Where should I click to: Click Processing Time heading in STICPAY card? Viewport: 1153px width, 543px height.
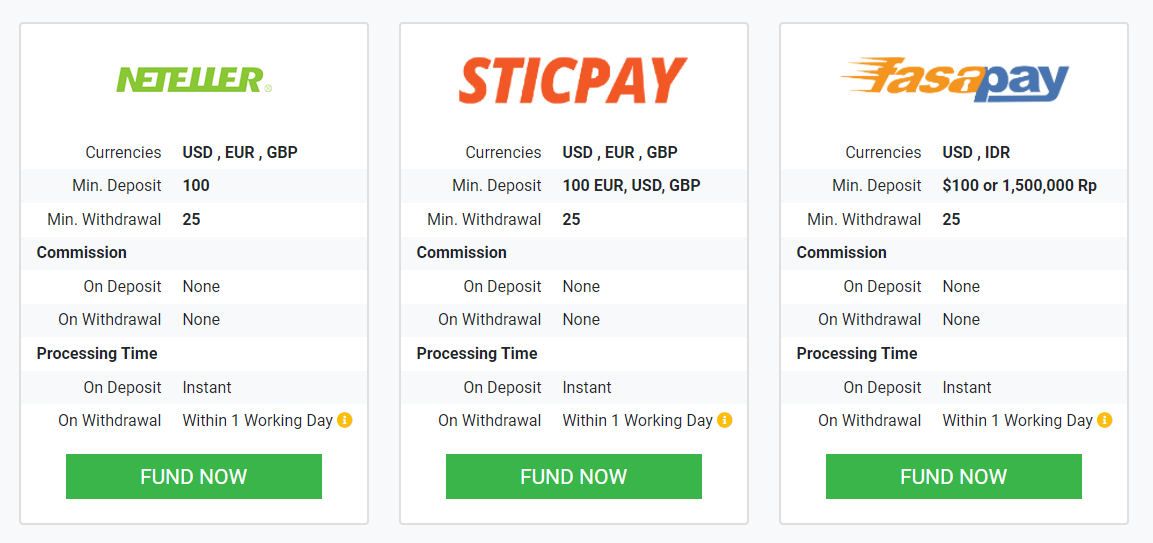(477, 353)
